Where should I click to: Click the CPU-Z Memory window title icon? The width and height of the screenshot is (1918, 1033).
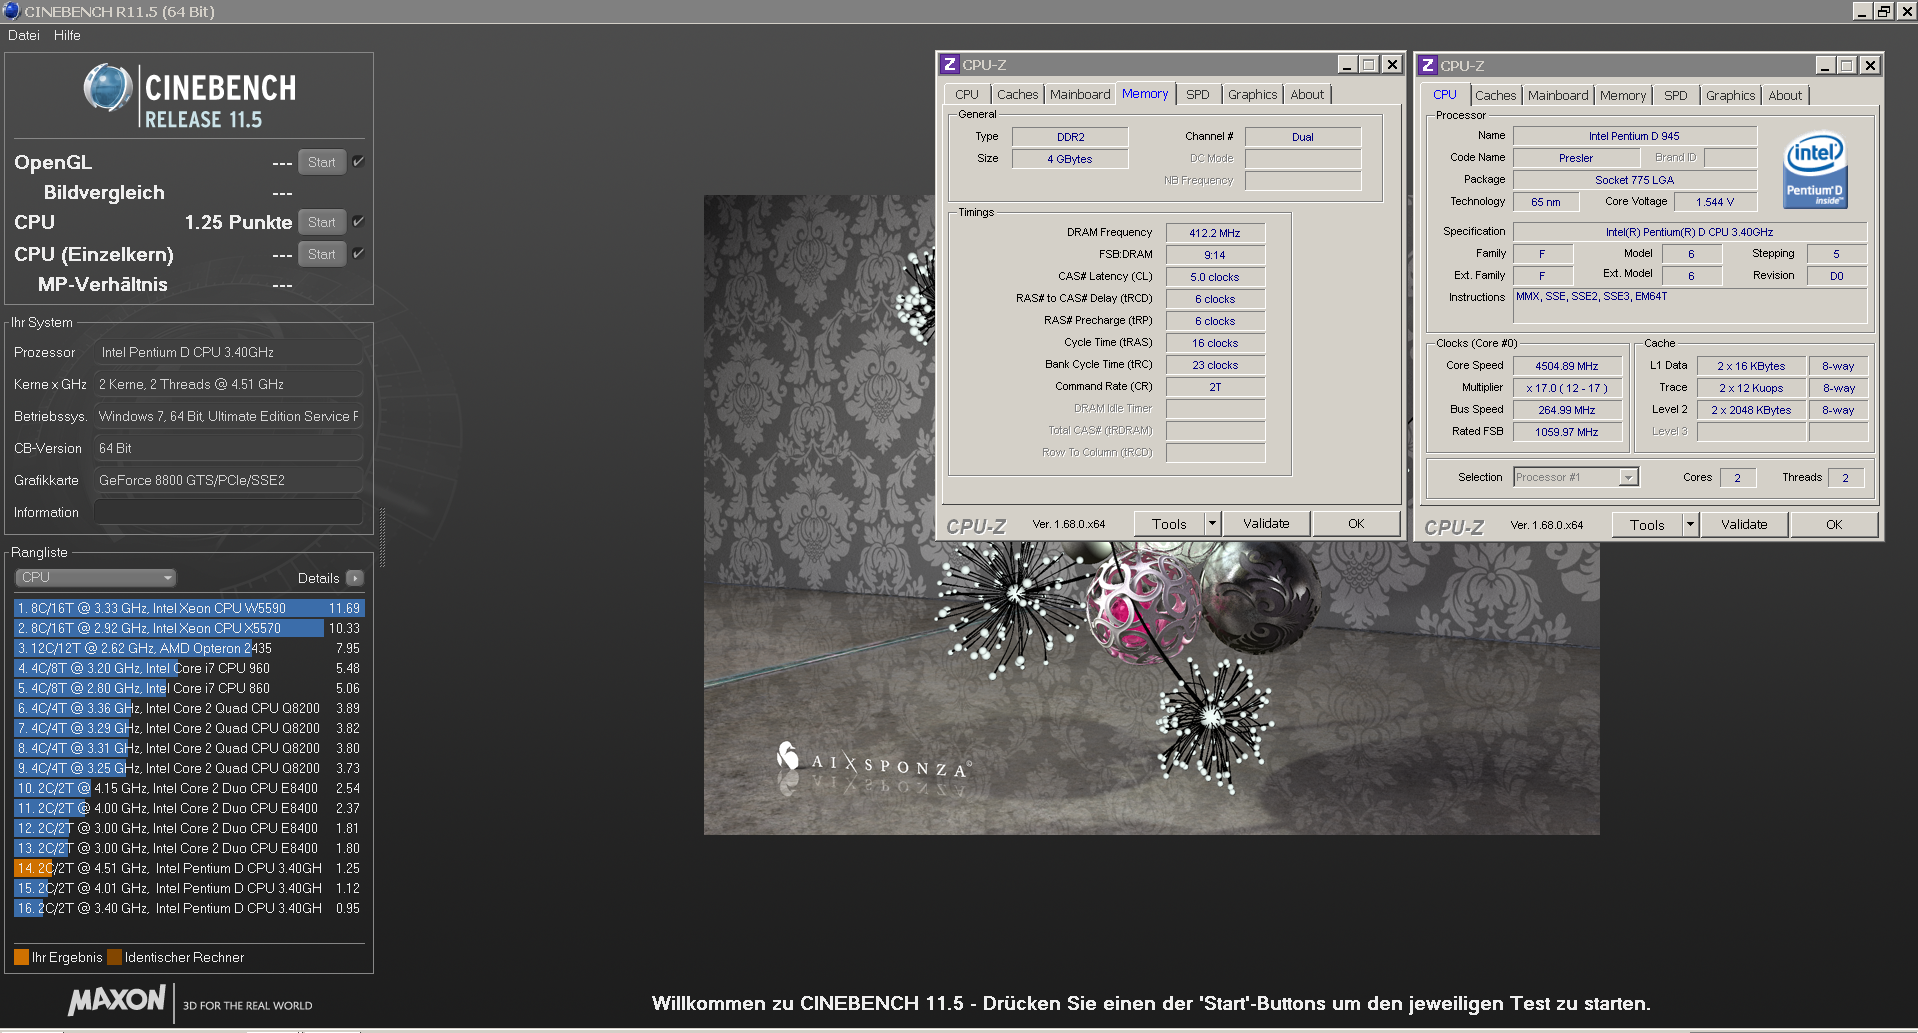click(x=949, y=64)
